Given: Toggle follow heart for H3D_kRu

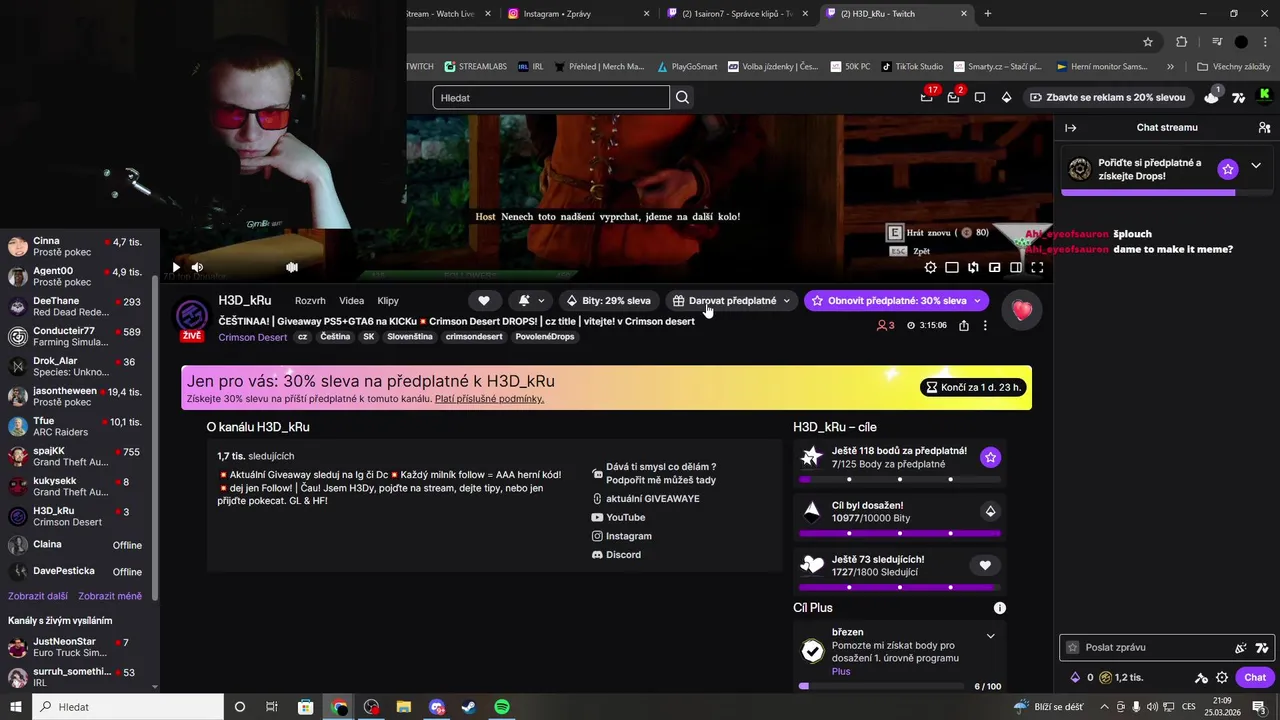Looking at the screenshot, I should (x=484, y=300).
